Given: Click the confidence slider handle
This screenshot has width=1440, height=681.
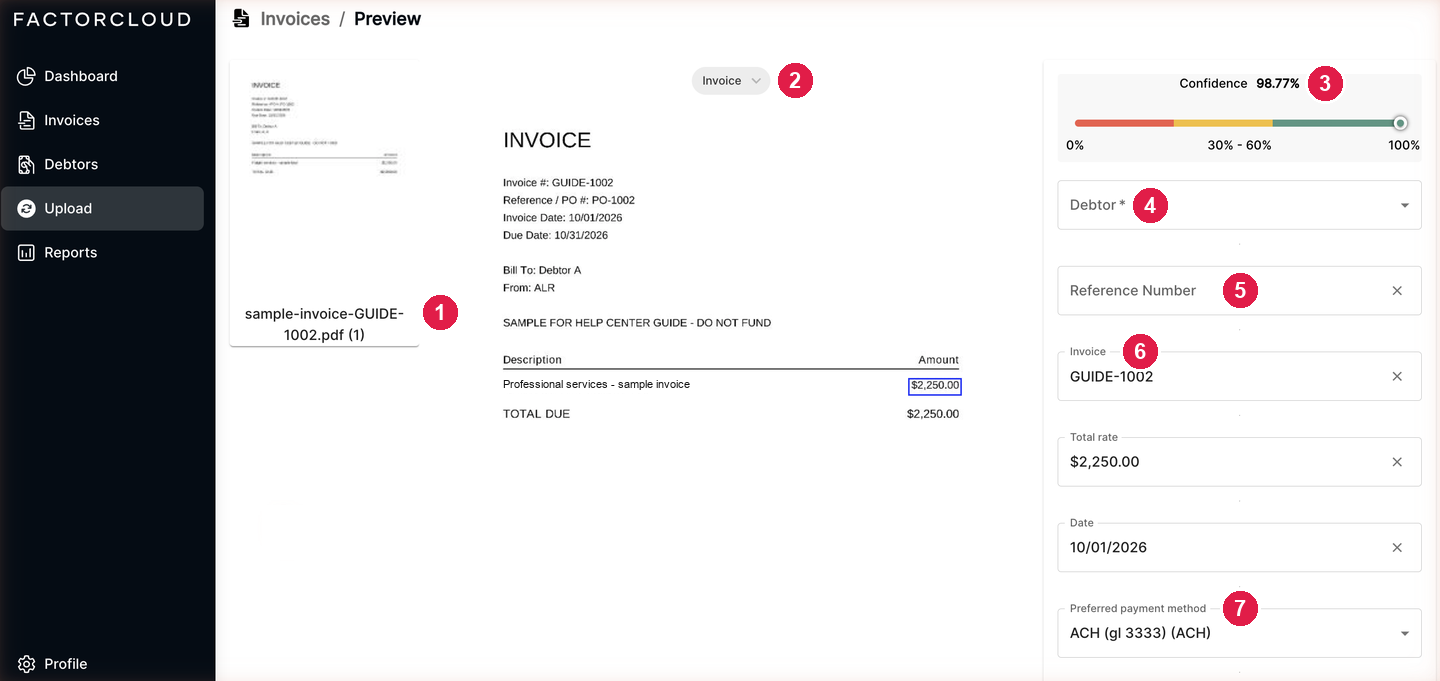Looking at the screenshot, I should tap(1400, 123).
